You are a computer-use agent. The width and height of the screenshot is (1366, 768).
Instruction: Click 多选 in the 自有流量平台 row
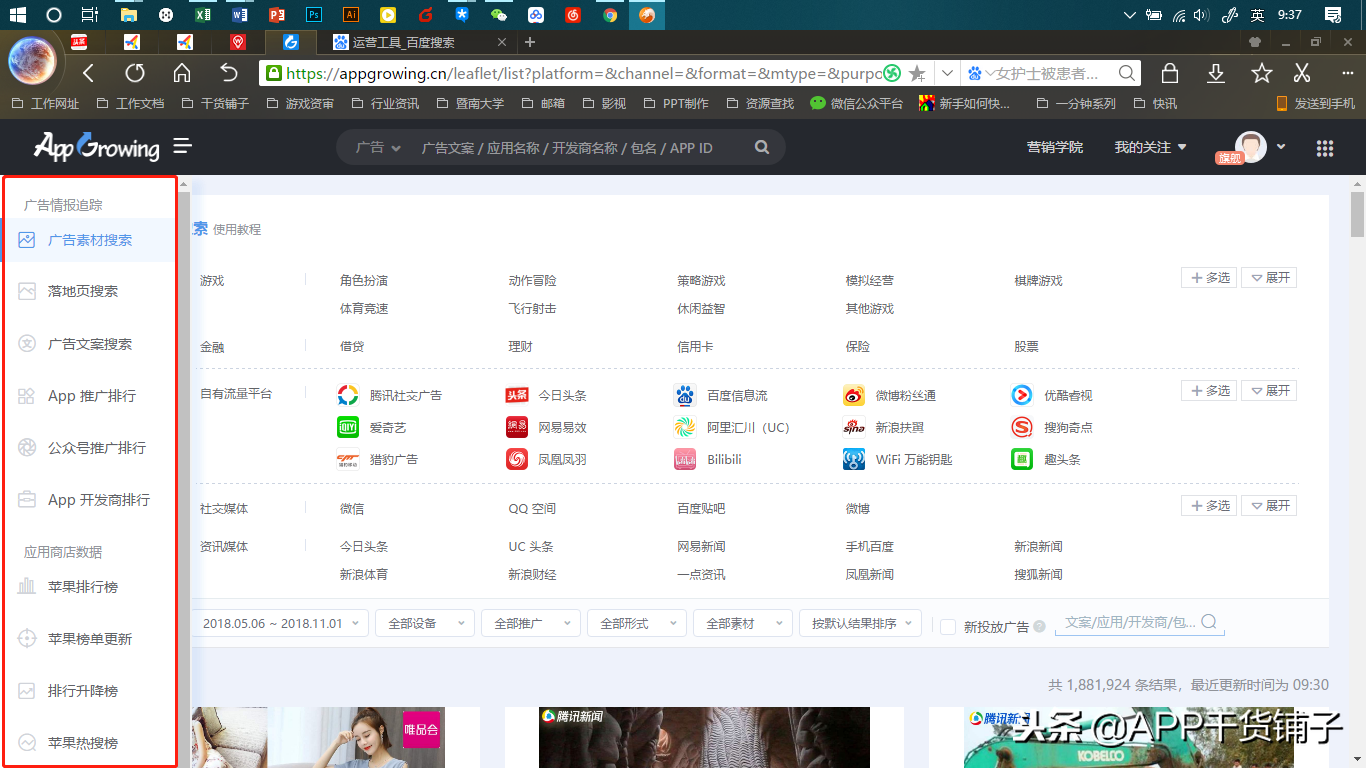pyautogui.click(x=1209, y=391)
